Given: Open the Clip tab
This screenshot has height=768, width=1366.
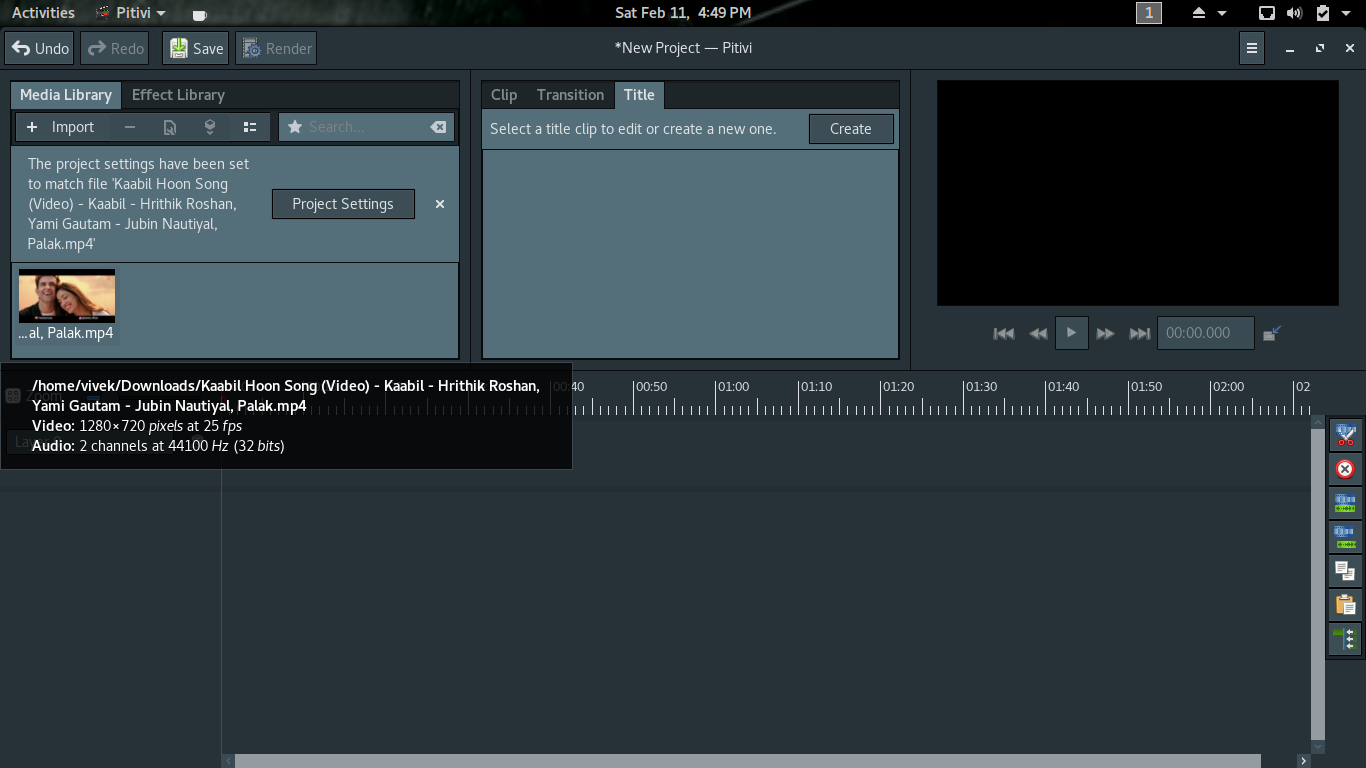Looking at the screenshot, I should 504,95.
